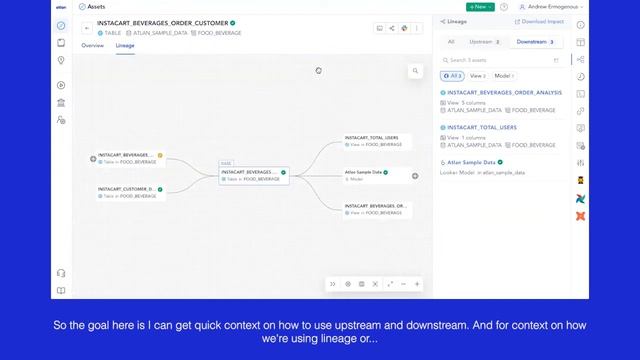Focus the Search 3 assets field
The image size is (640, 360).
(x=500, y=60)
